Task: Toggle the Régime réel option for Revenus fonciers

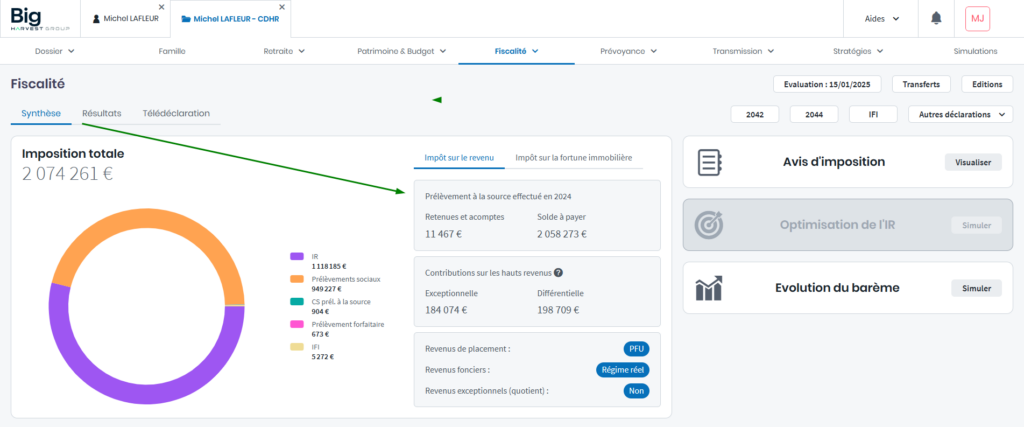Action: pos(623,370)
